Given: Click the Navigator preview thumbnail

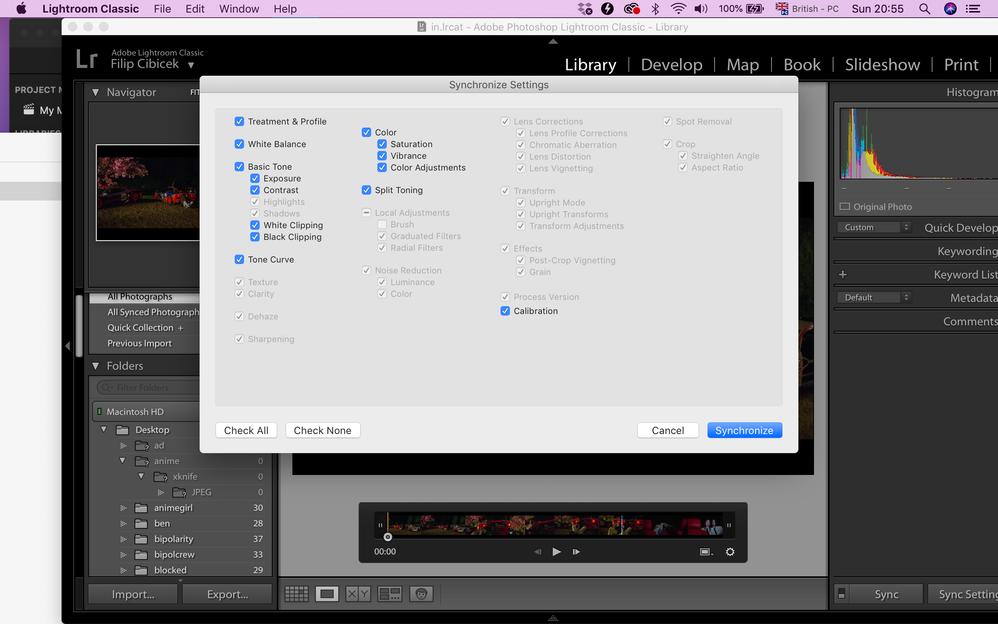Looking at the screenshot, I should coord(148,193).
